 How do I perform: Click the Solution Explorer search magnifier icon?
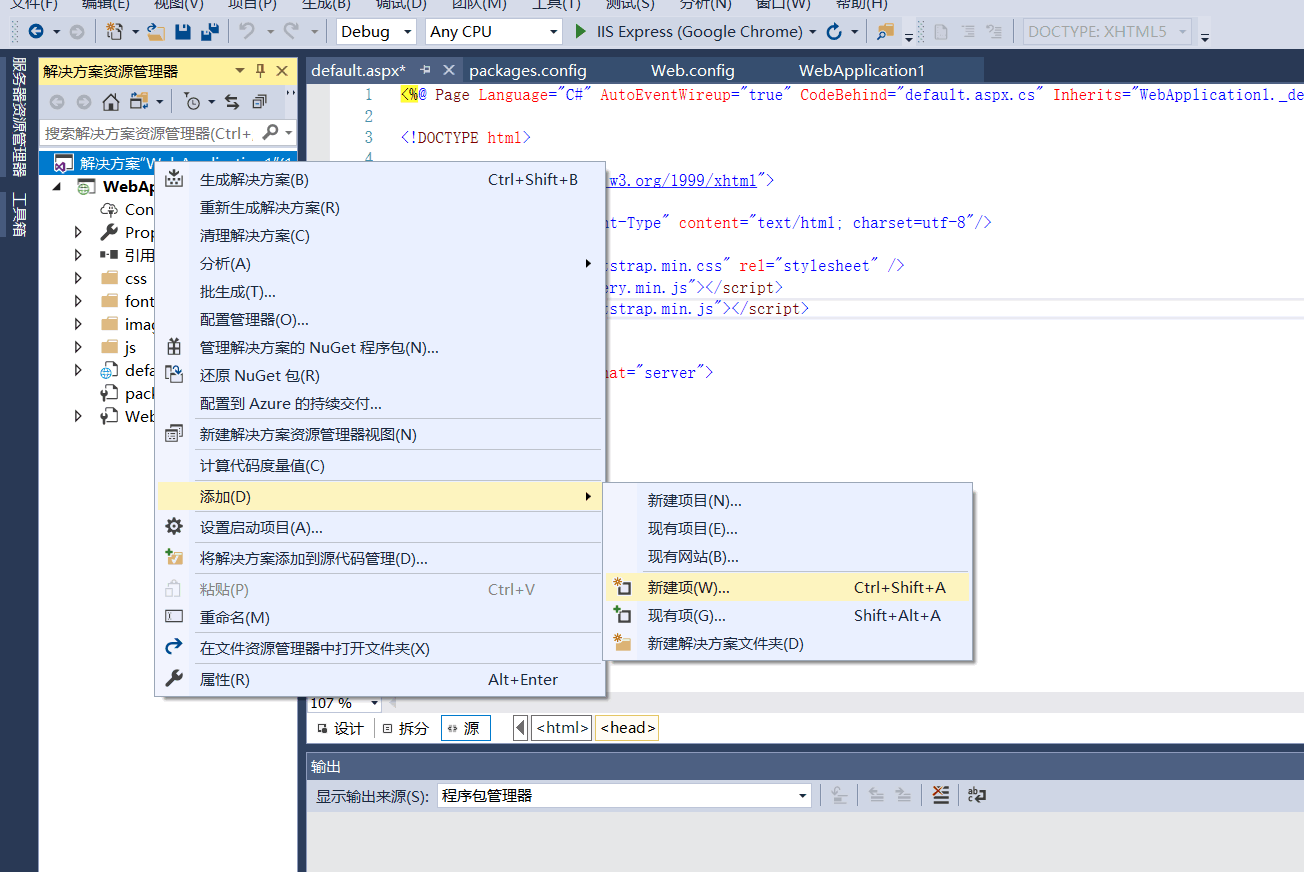point(270,133)
